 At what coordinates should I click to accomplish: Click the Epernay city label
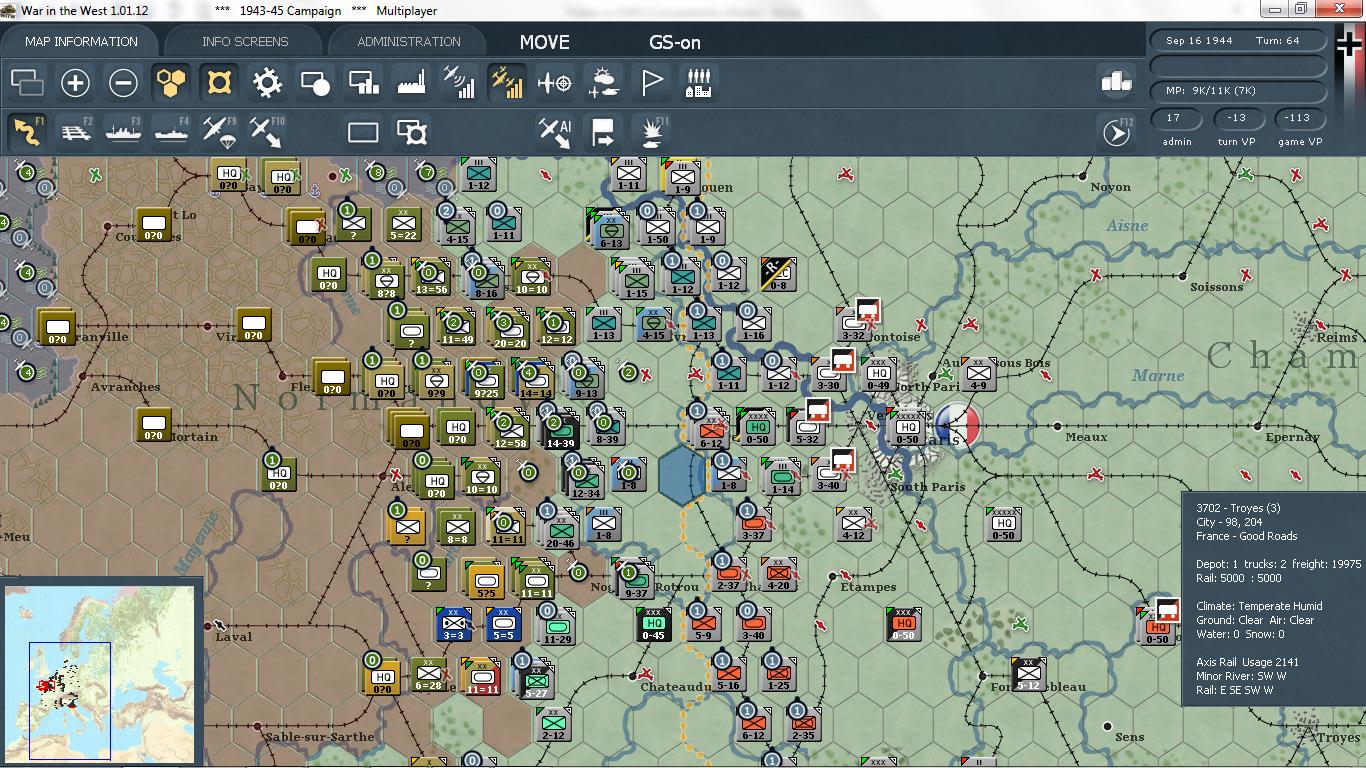pyautogui.click(x=1292, y=437)
